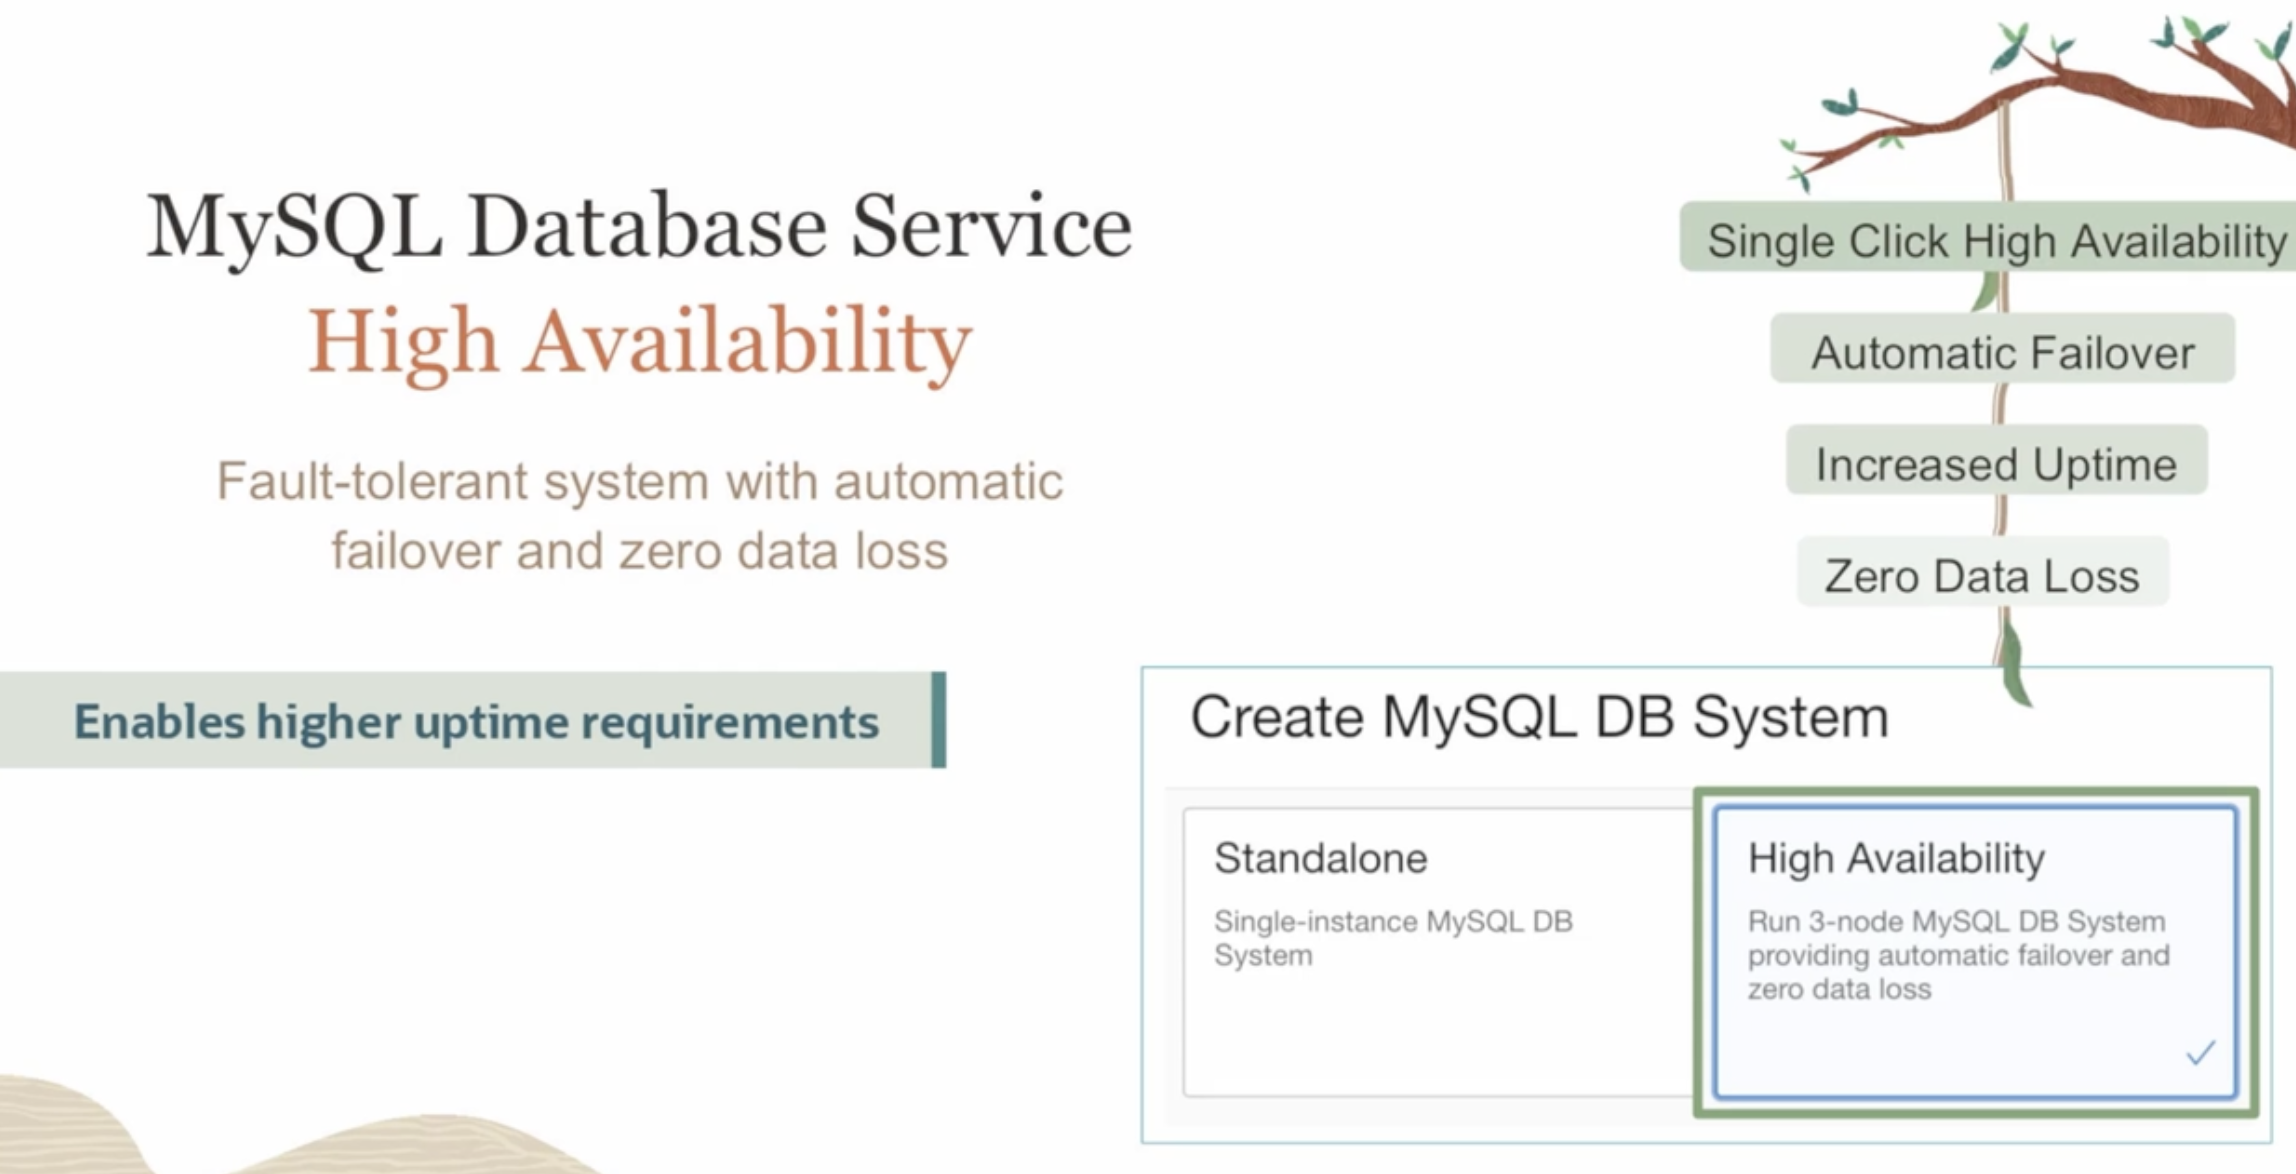Click the Create MySQL DB System heading
2296x1174 pixels.
pos(1539,717)
